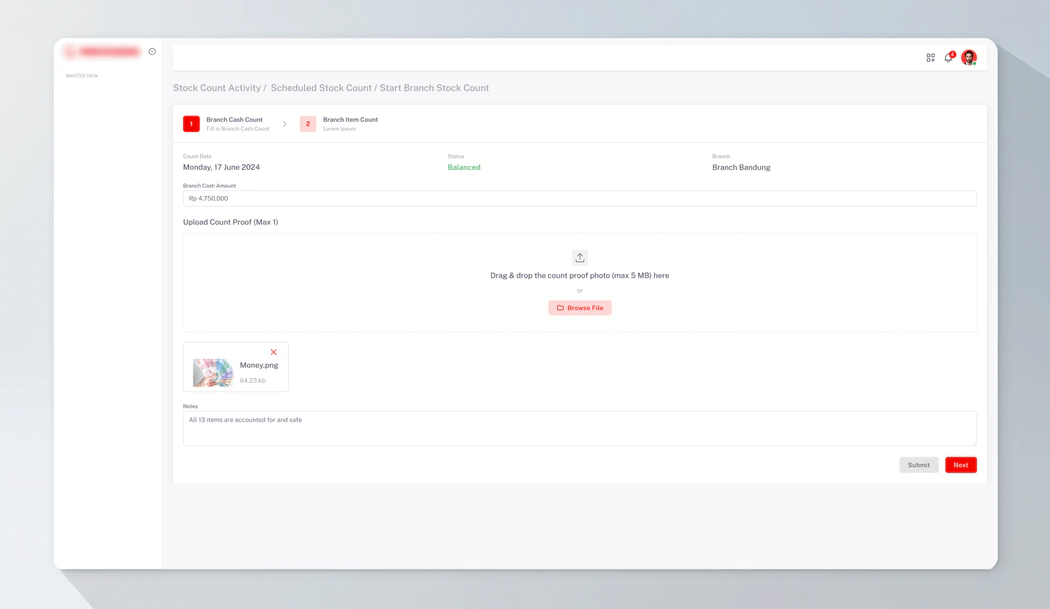This screenshot has width=1050, height=609.
Task: Click the Submit button
Action: click(918, 465)
